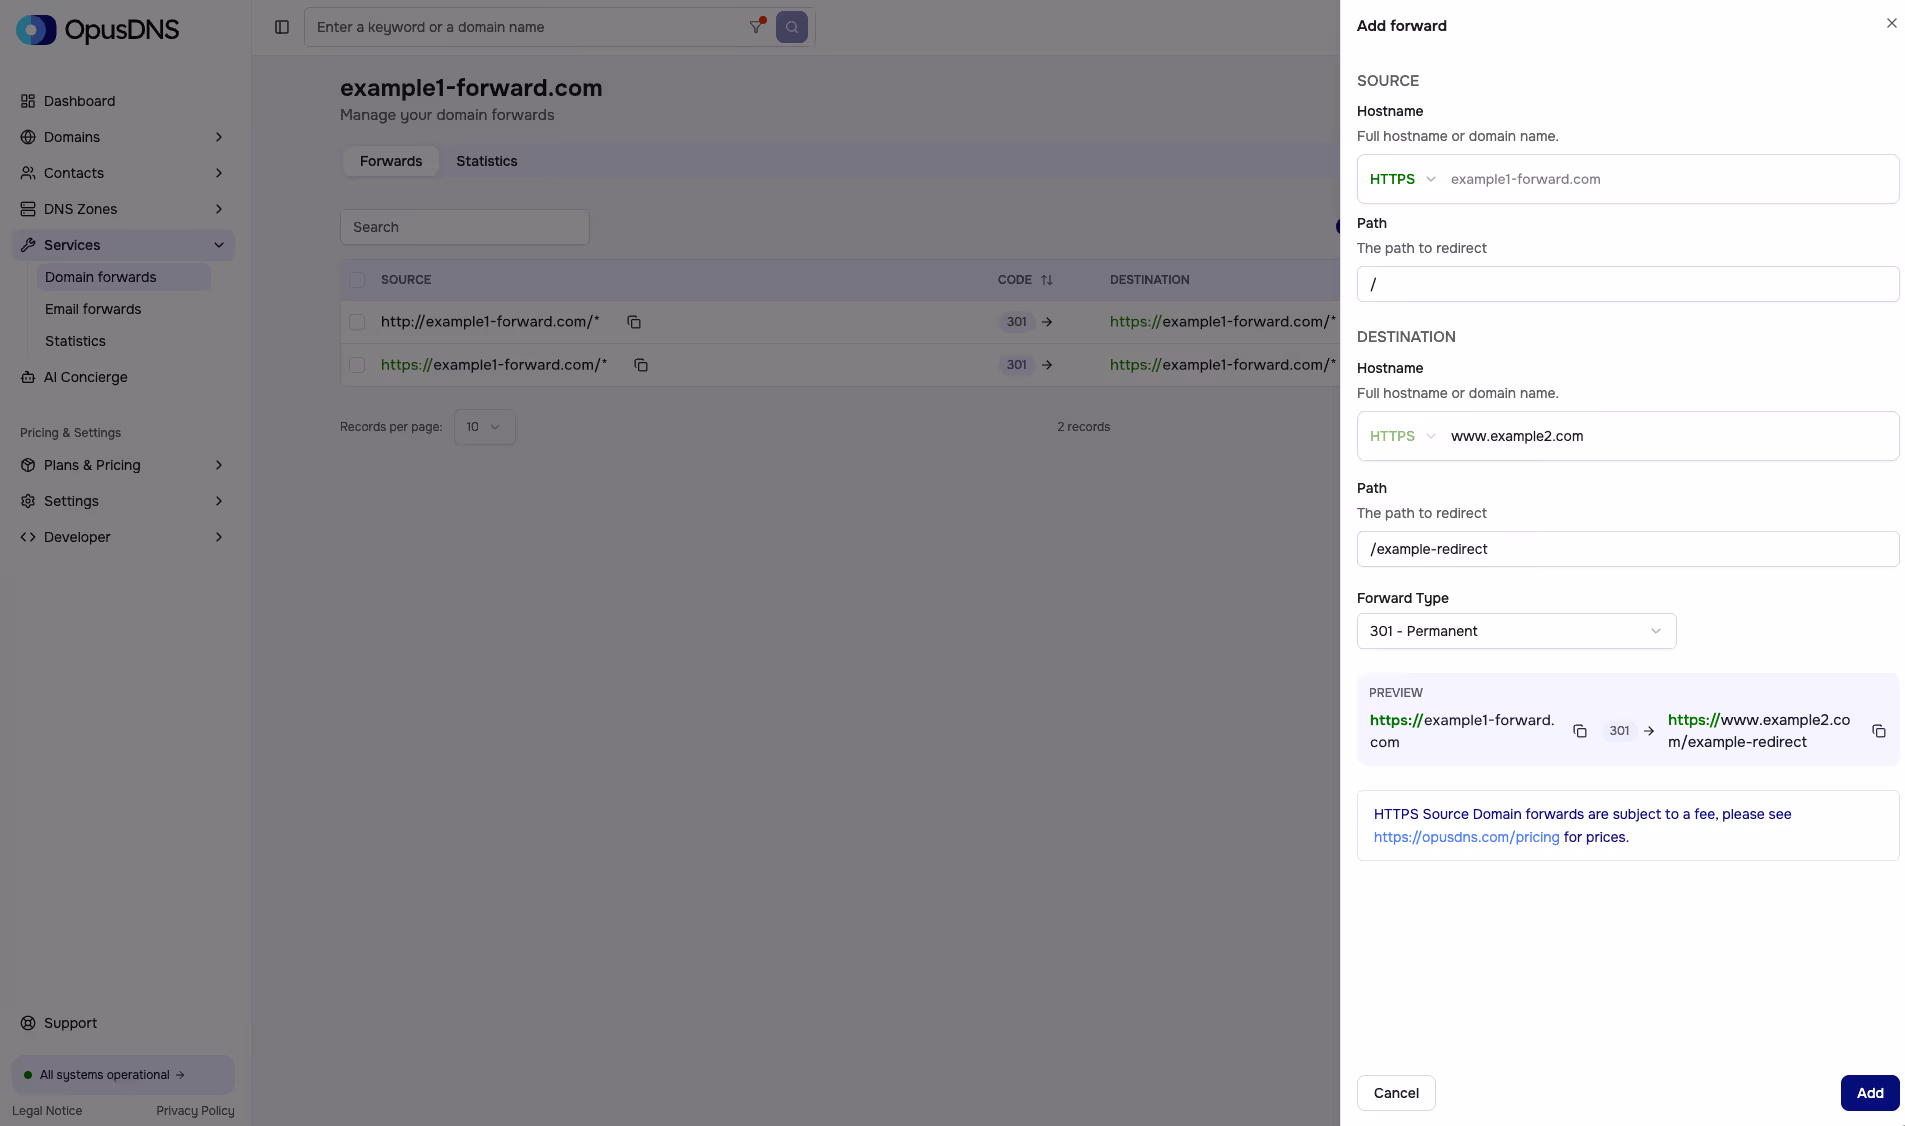
Task: Click the Developer sidebar icon
Action: tap(27, 537)
